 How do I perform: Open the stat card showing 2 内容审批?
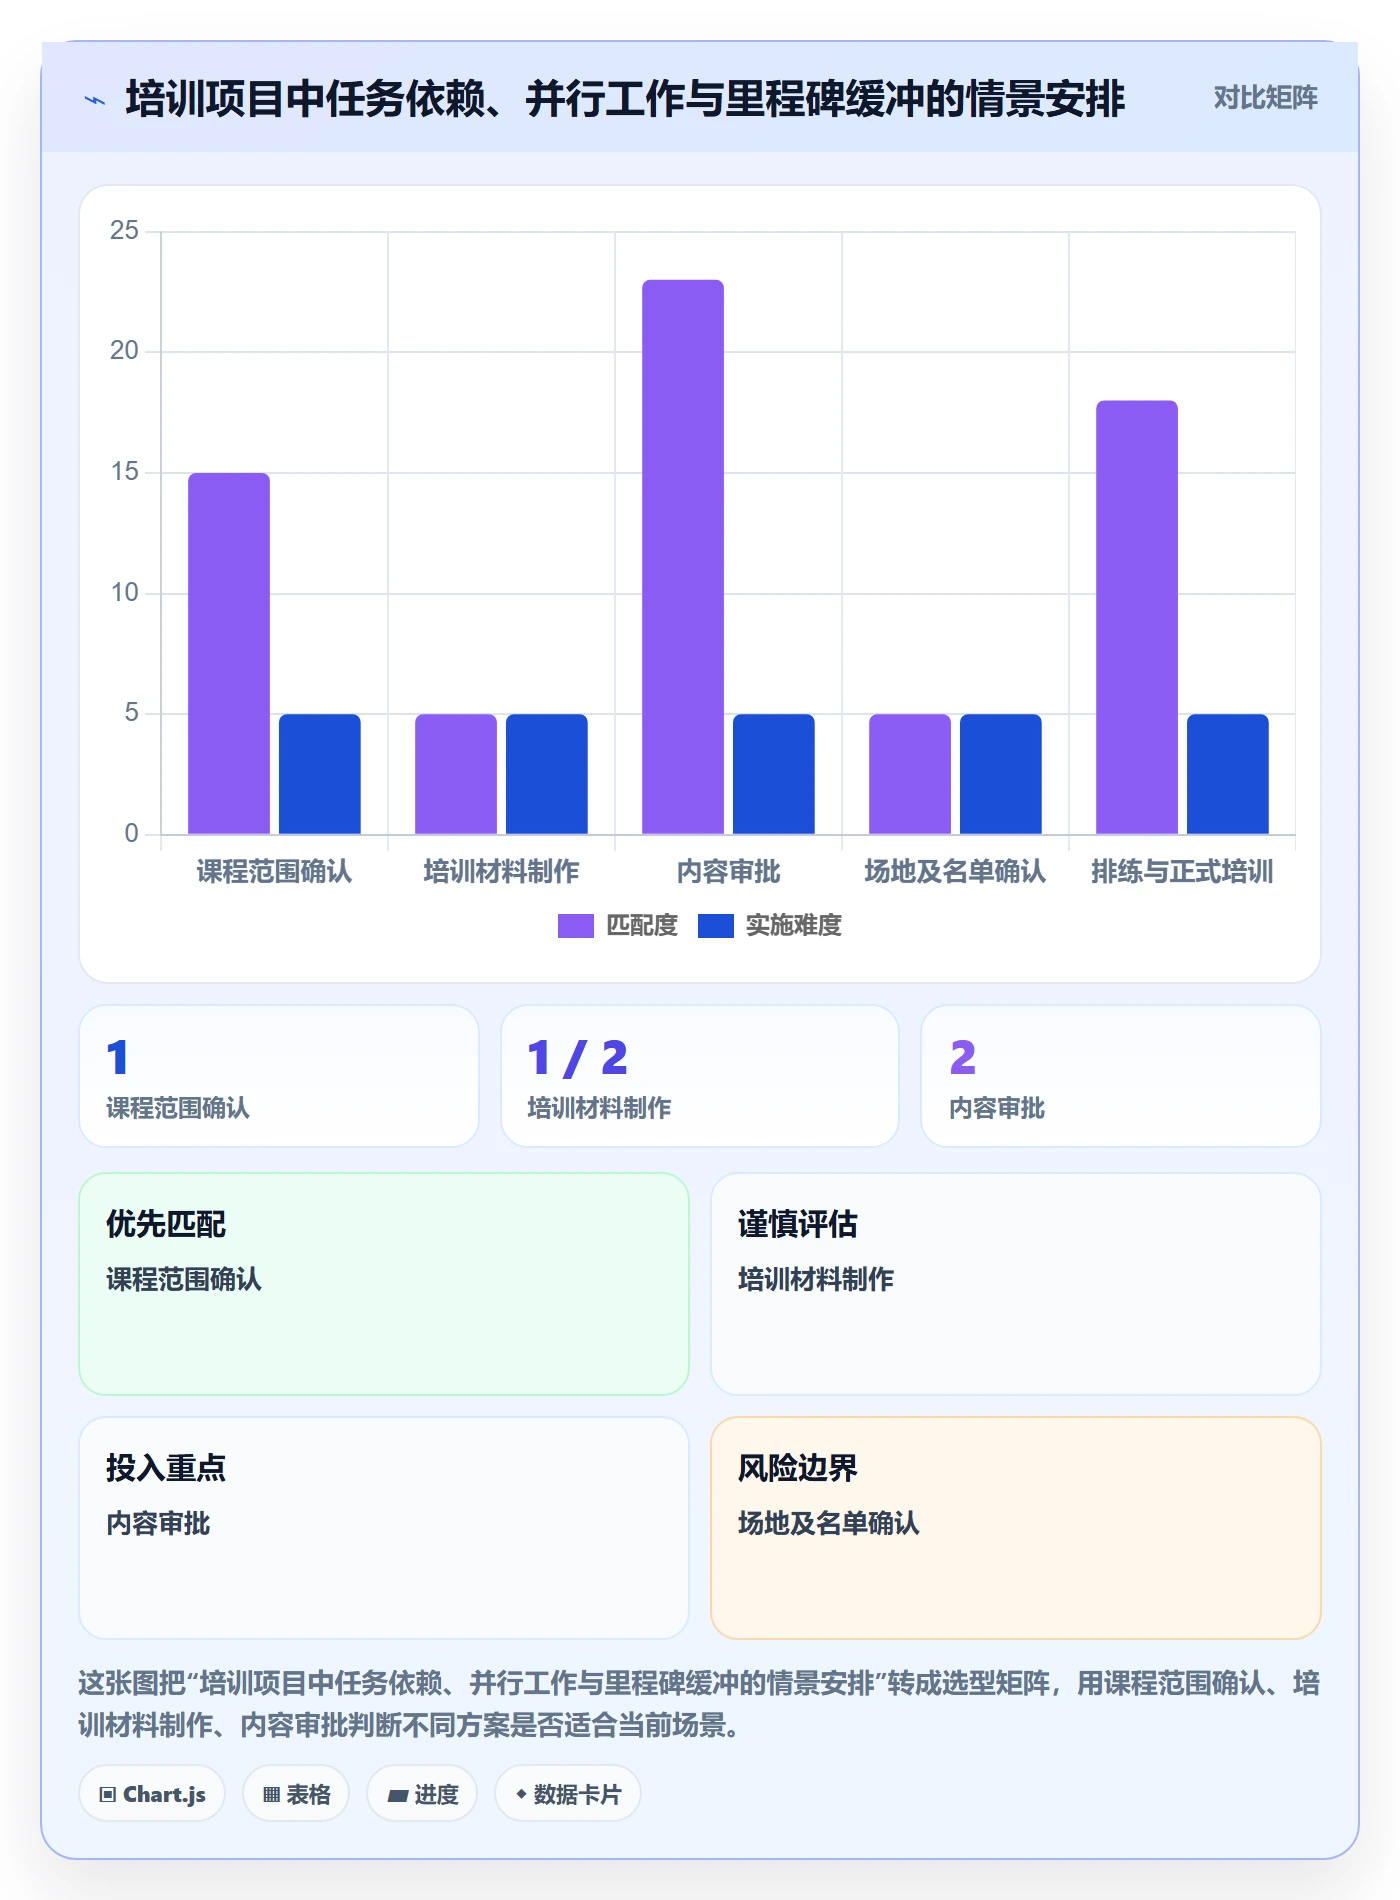(x=1121, y=1076)
